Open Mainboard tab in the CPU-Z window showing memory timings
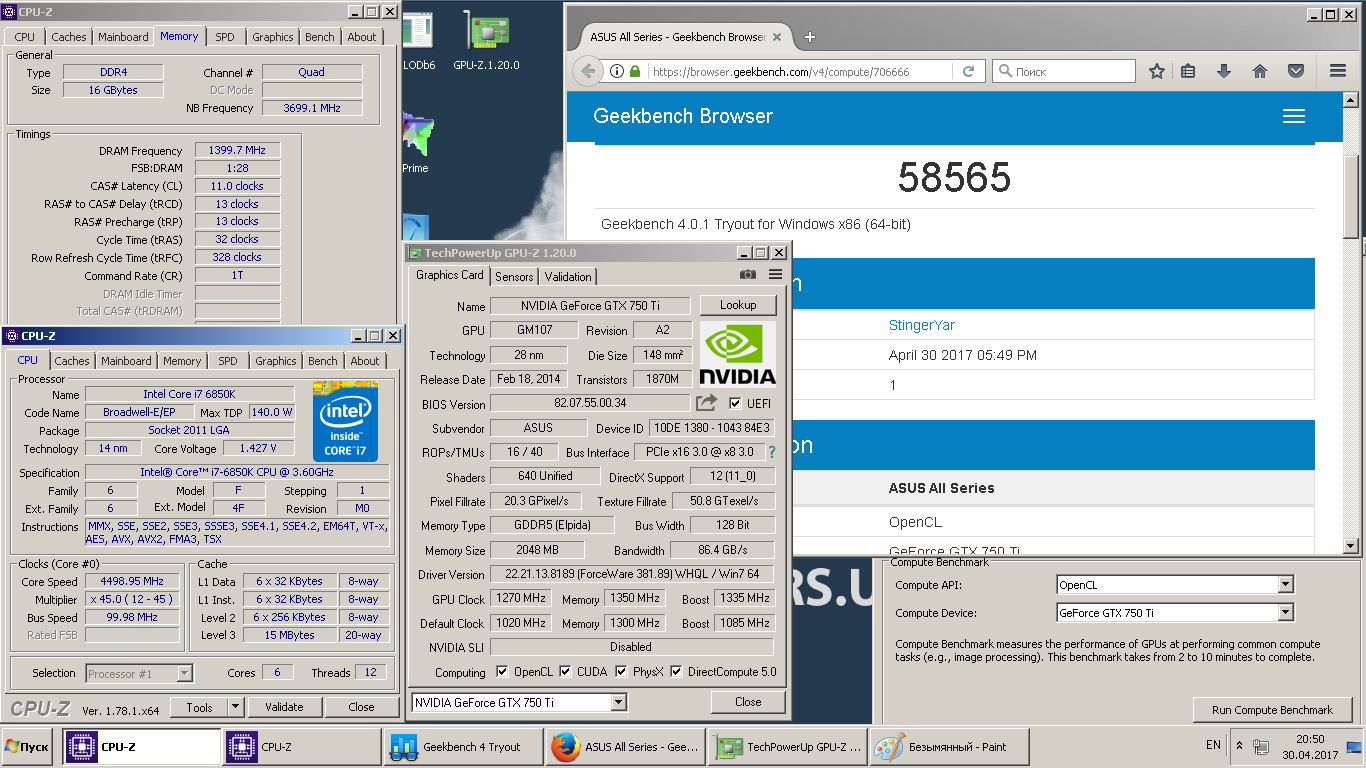 pos(123,37)
